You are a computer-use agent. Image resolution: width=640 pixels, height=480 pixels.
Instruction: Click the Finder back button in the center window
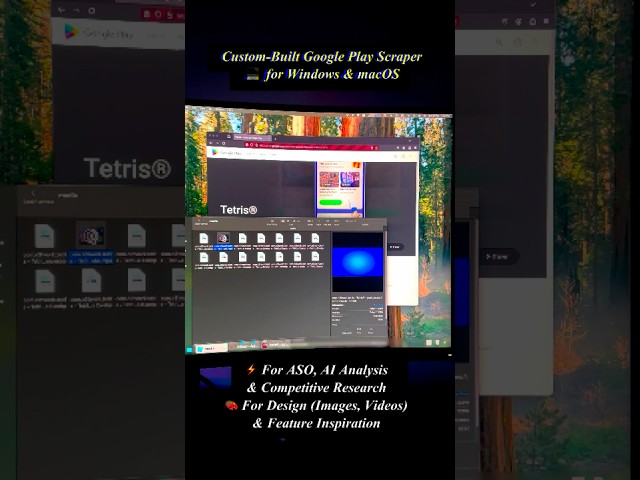coord(199,221)
